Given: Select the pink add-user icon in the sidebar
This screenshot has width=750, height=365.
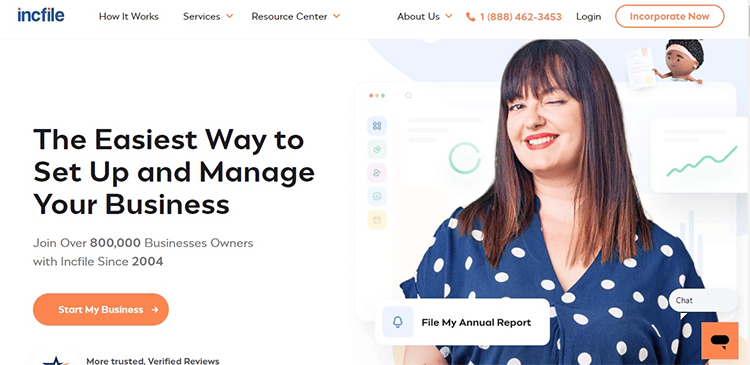Looking at the screenshot, I should click(377, 173).
